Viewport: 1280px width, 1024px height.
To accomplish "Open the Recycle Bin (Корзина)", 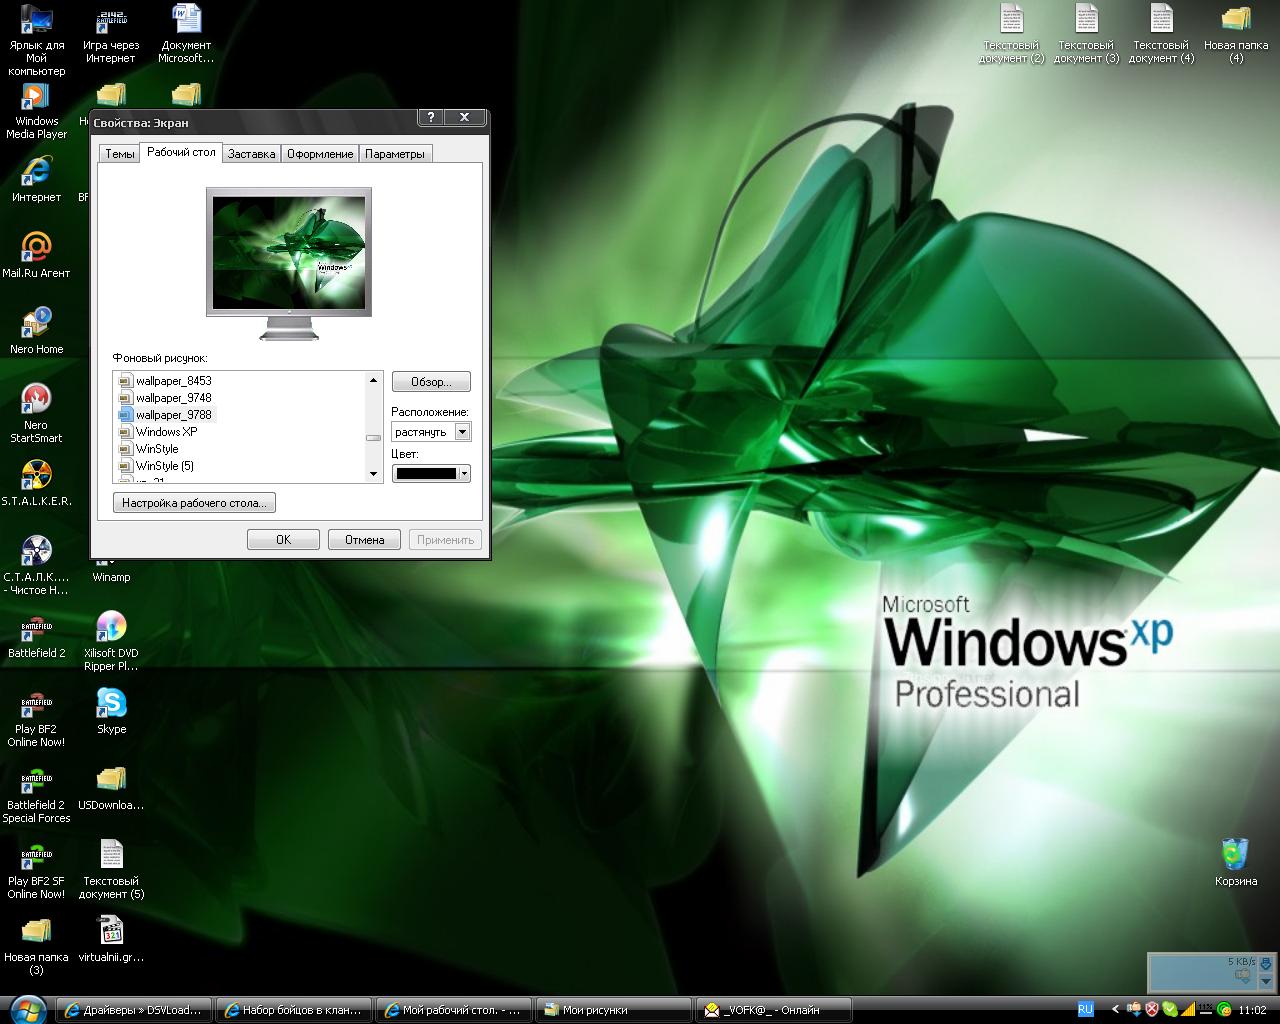I will 1236,856.
